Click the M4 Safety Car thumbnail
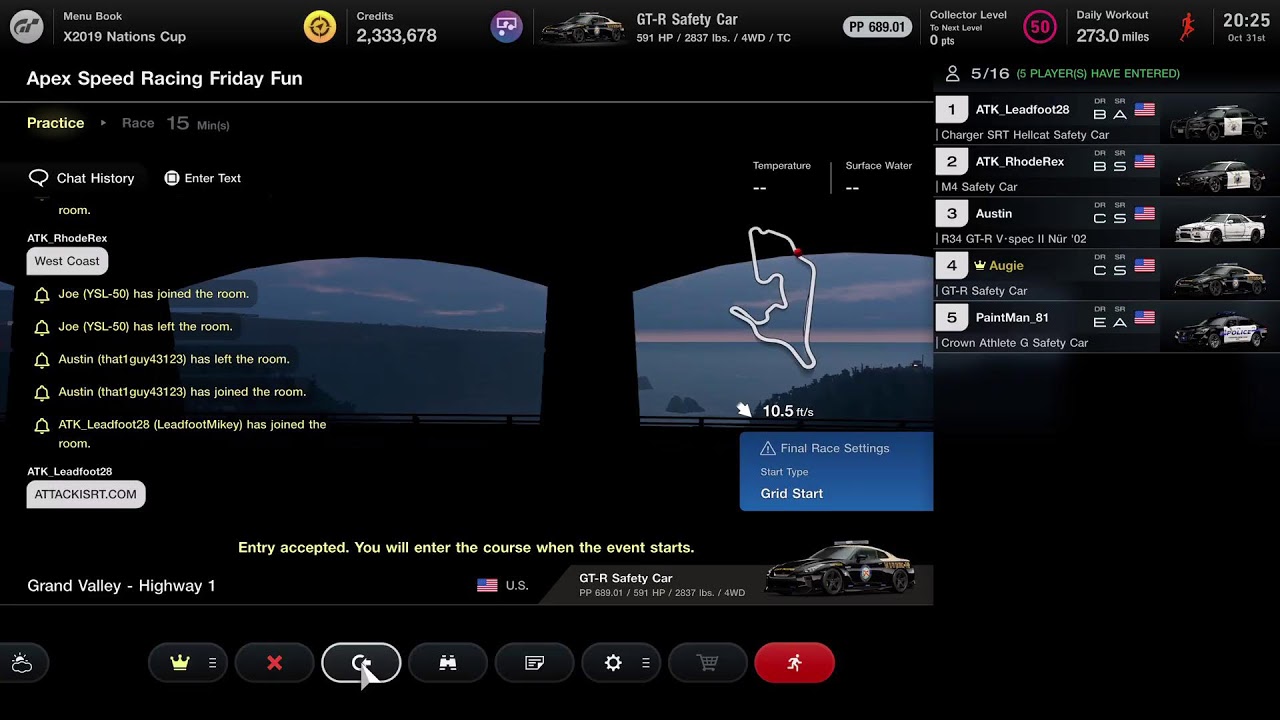The width and height of the screenshot is (1280, 720). pos(1220,173)
